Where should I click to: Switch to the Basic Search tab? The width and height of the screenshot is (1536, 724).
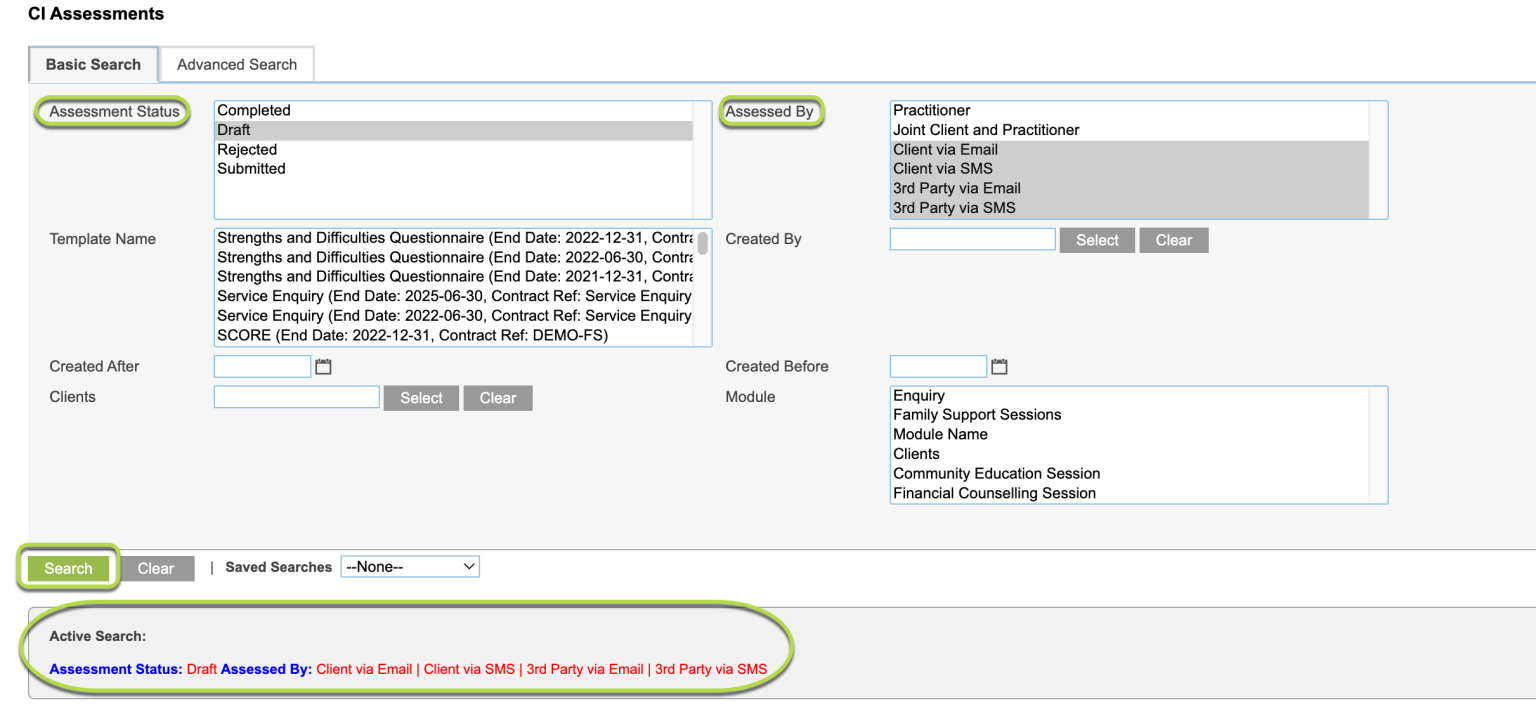(x=93, y=64)
